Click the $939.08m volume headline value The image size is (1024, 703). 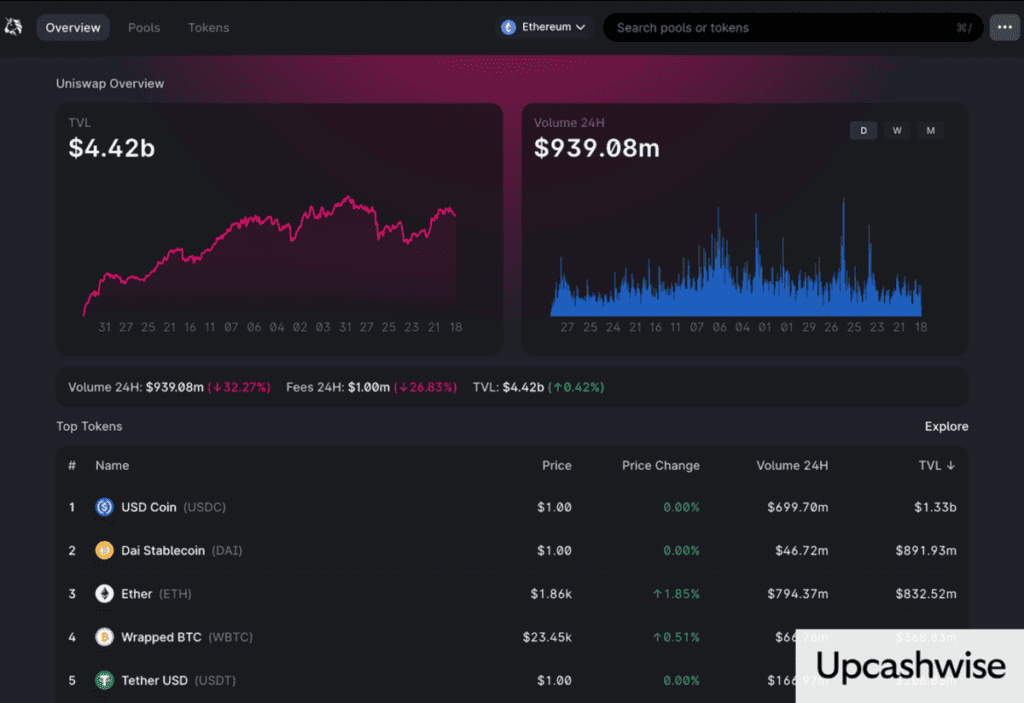coord(597,148)
